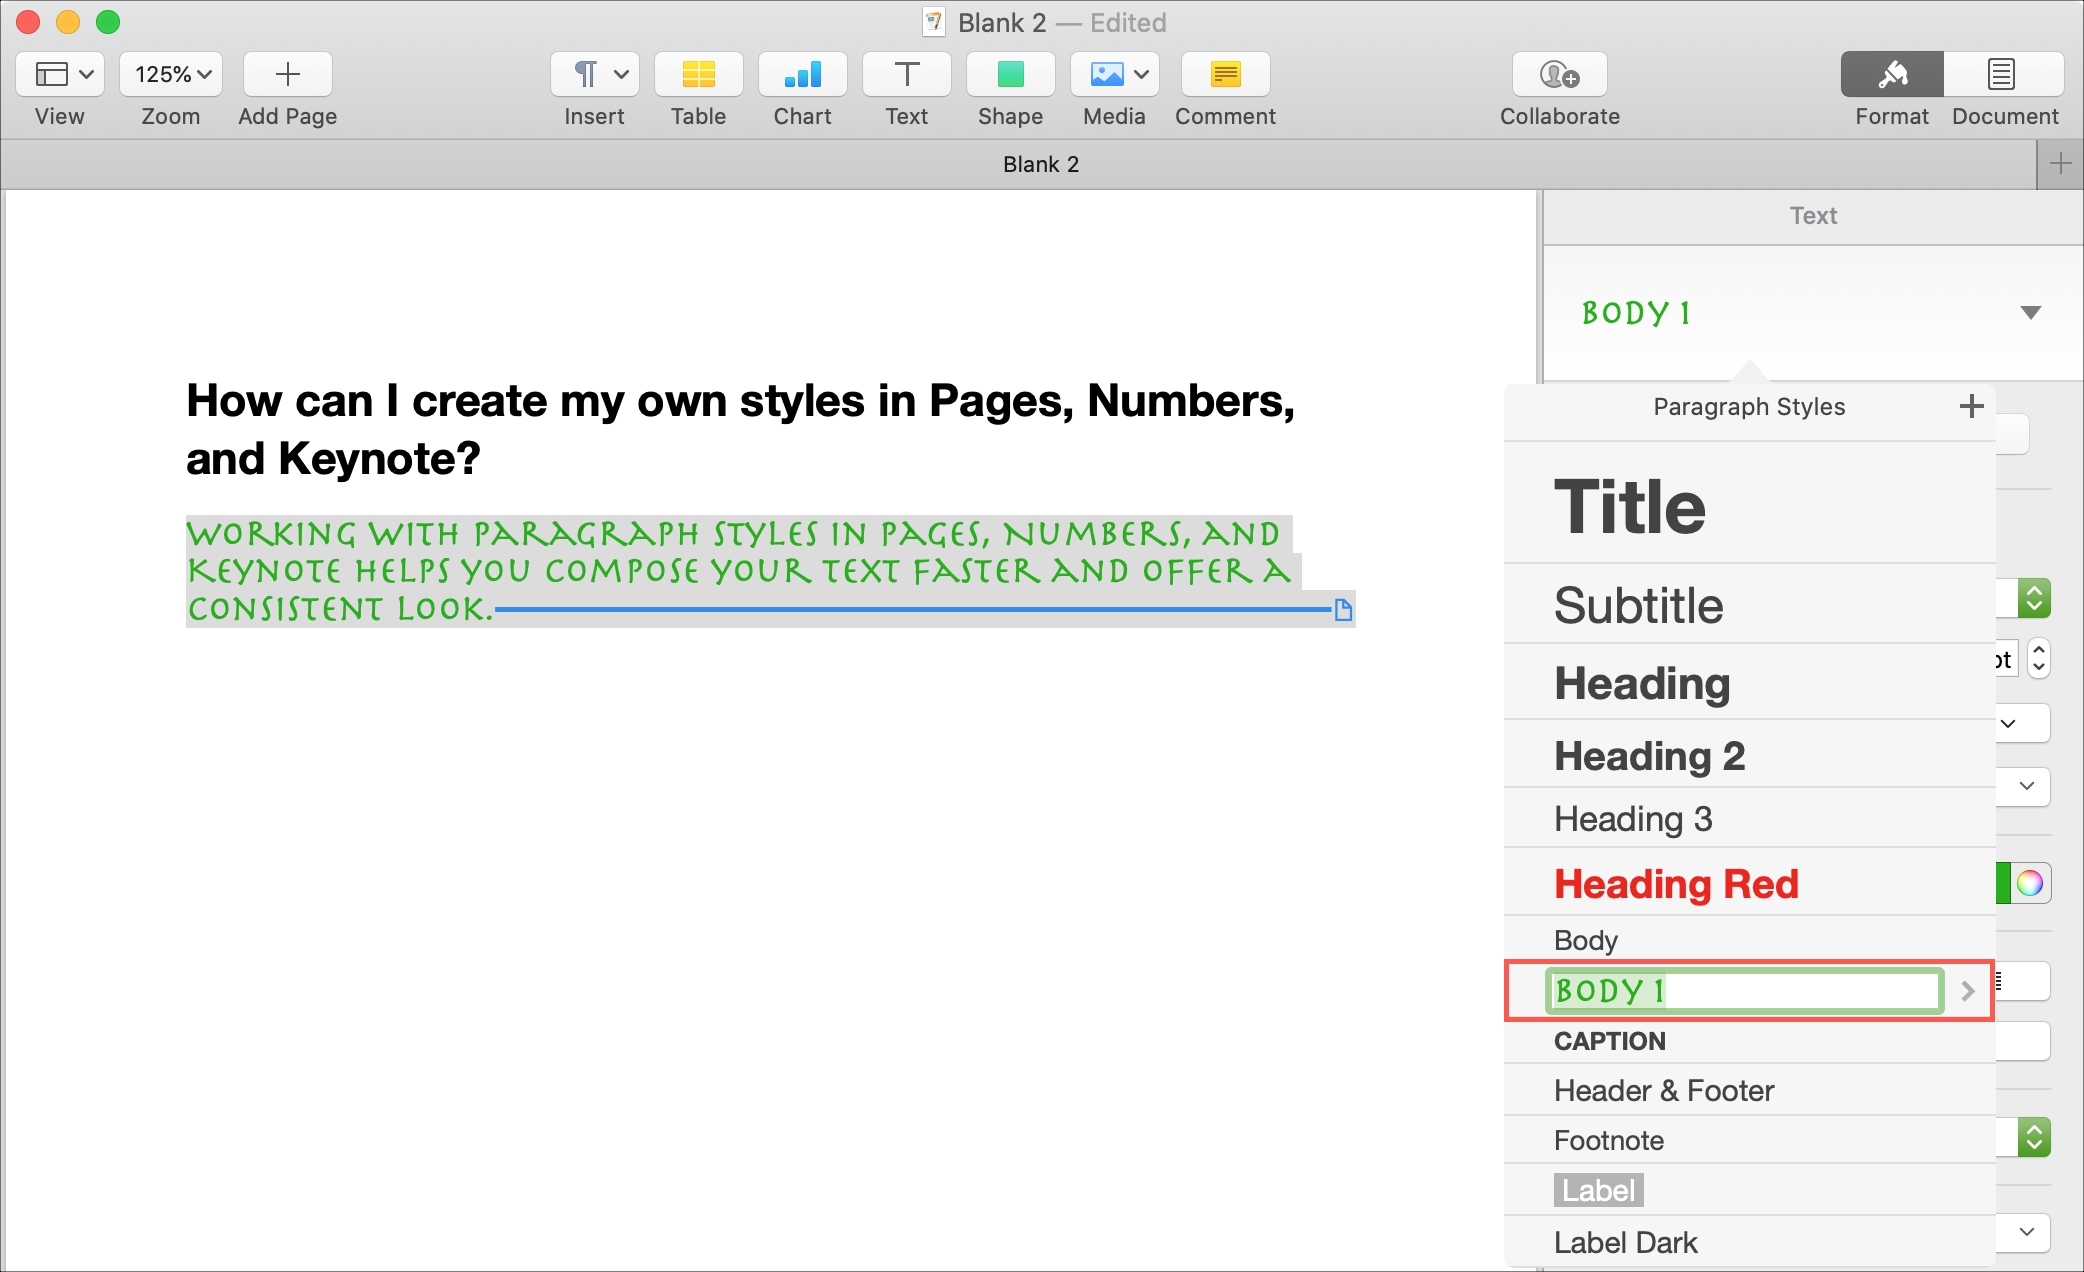Insert a Shape
This screenshot has width=2084, height=1272.
pyautogui.click(x=1011, y=74)
